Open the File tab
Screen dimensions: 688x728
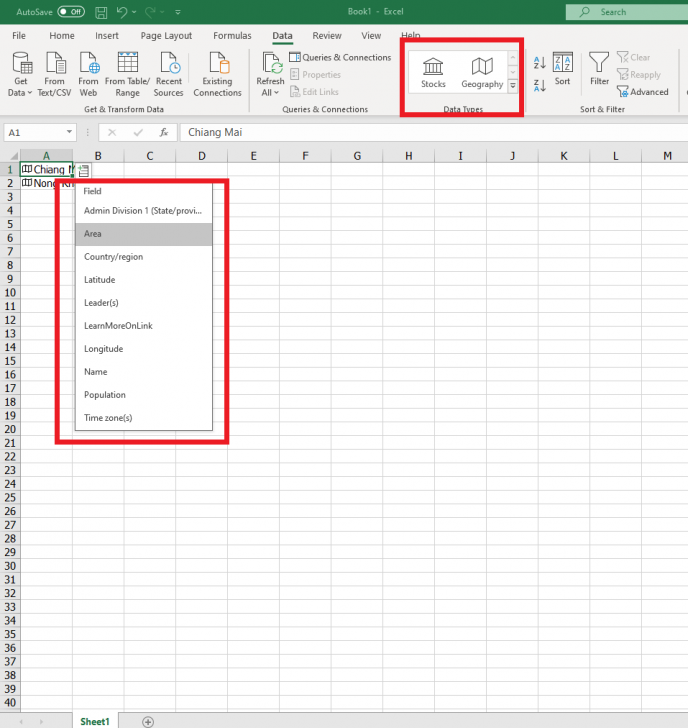(x=19, y=36)
